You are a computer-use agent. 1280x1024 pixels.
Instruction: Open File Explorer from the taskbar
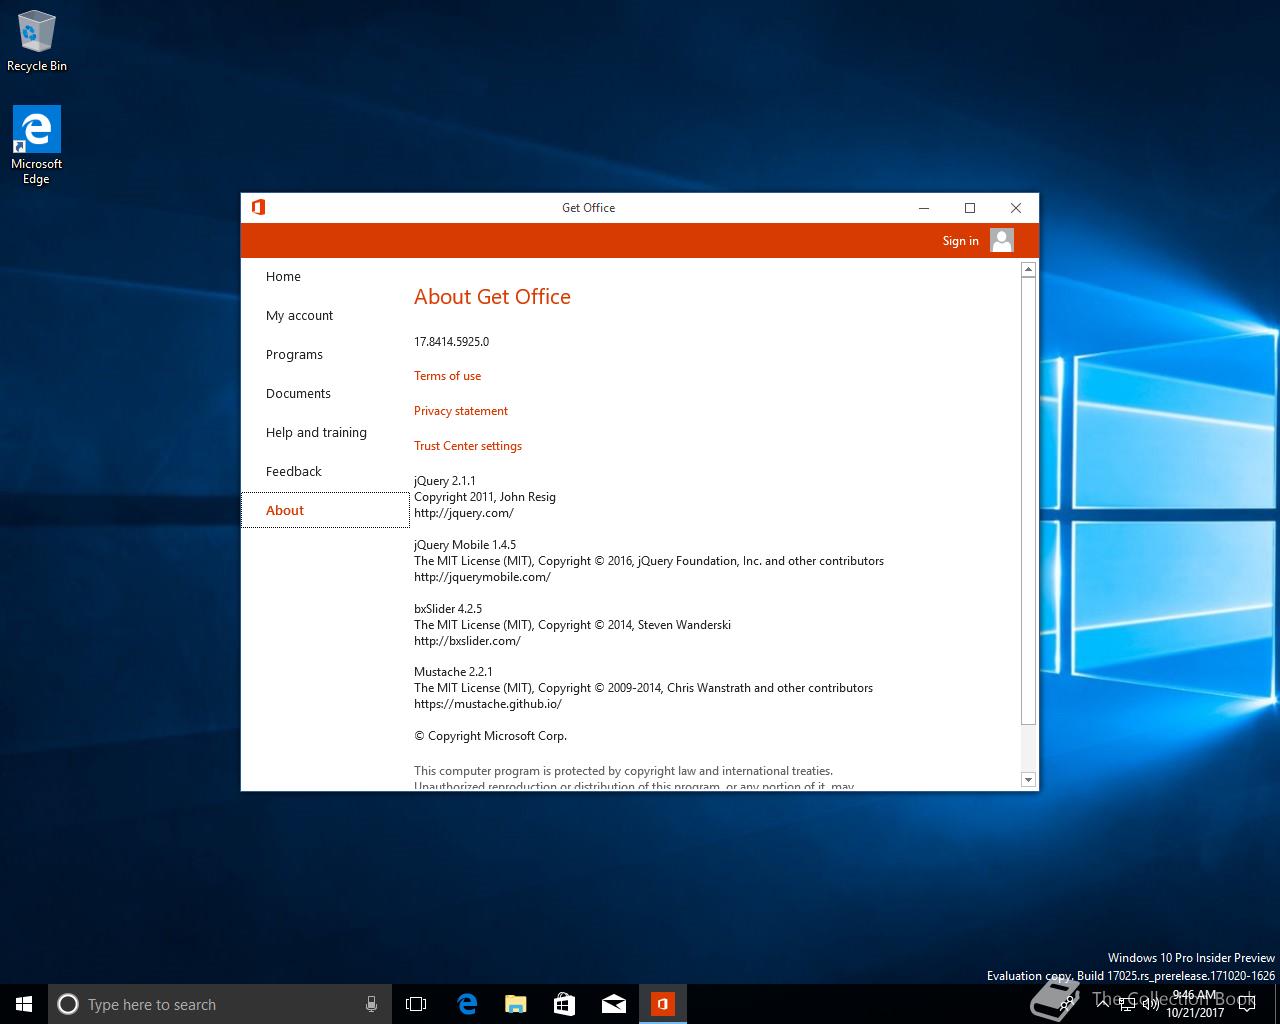pyautogui.click(x=515, y=1004)
